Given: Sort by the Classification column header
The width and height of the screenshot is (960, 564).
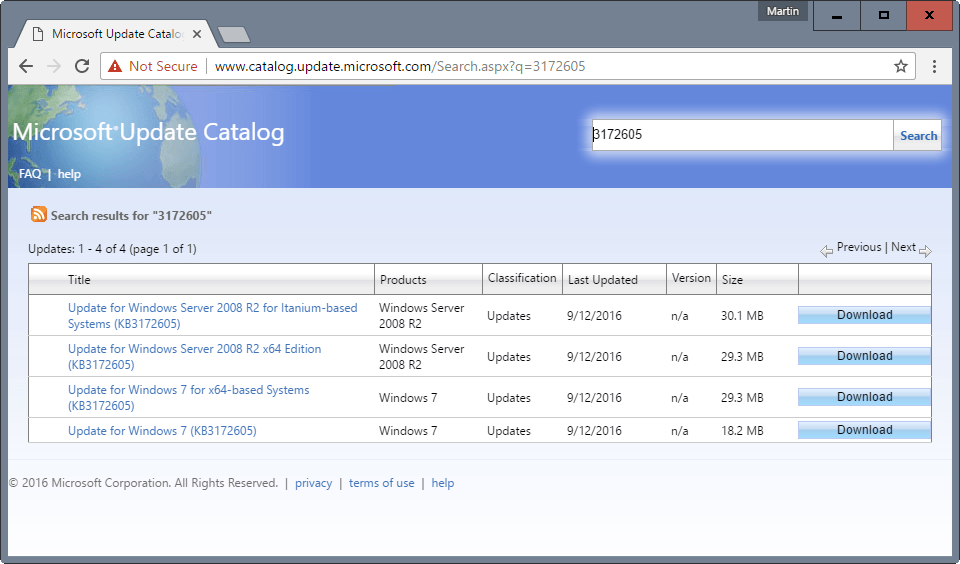Looking at the screenshot, I should pyautogui.click(x=522, y=278).
